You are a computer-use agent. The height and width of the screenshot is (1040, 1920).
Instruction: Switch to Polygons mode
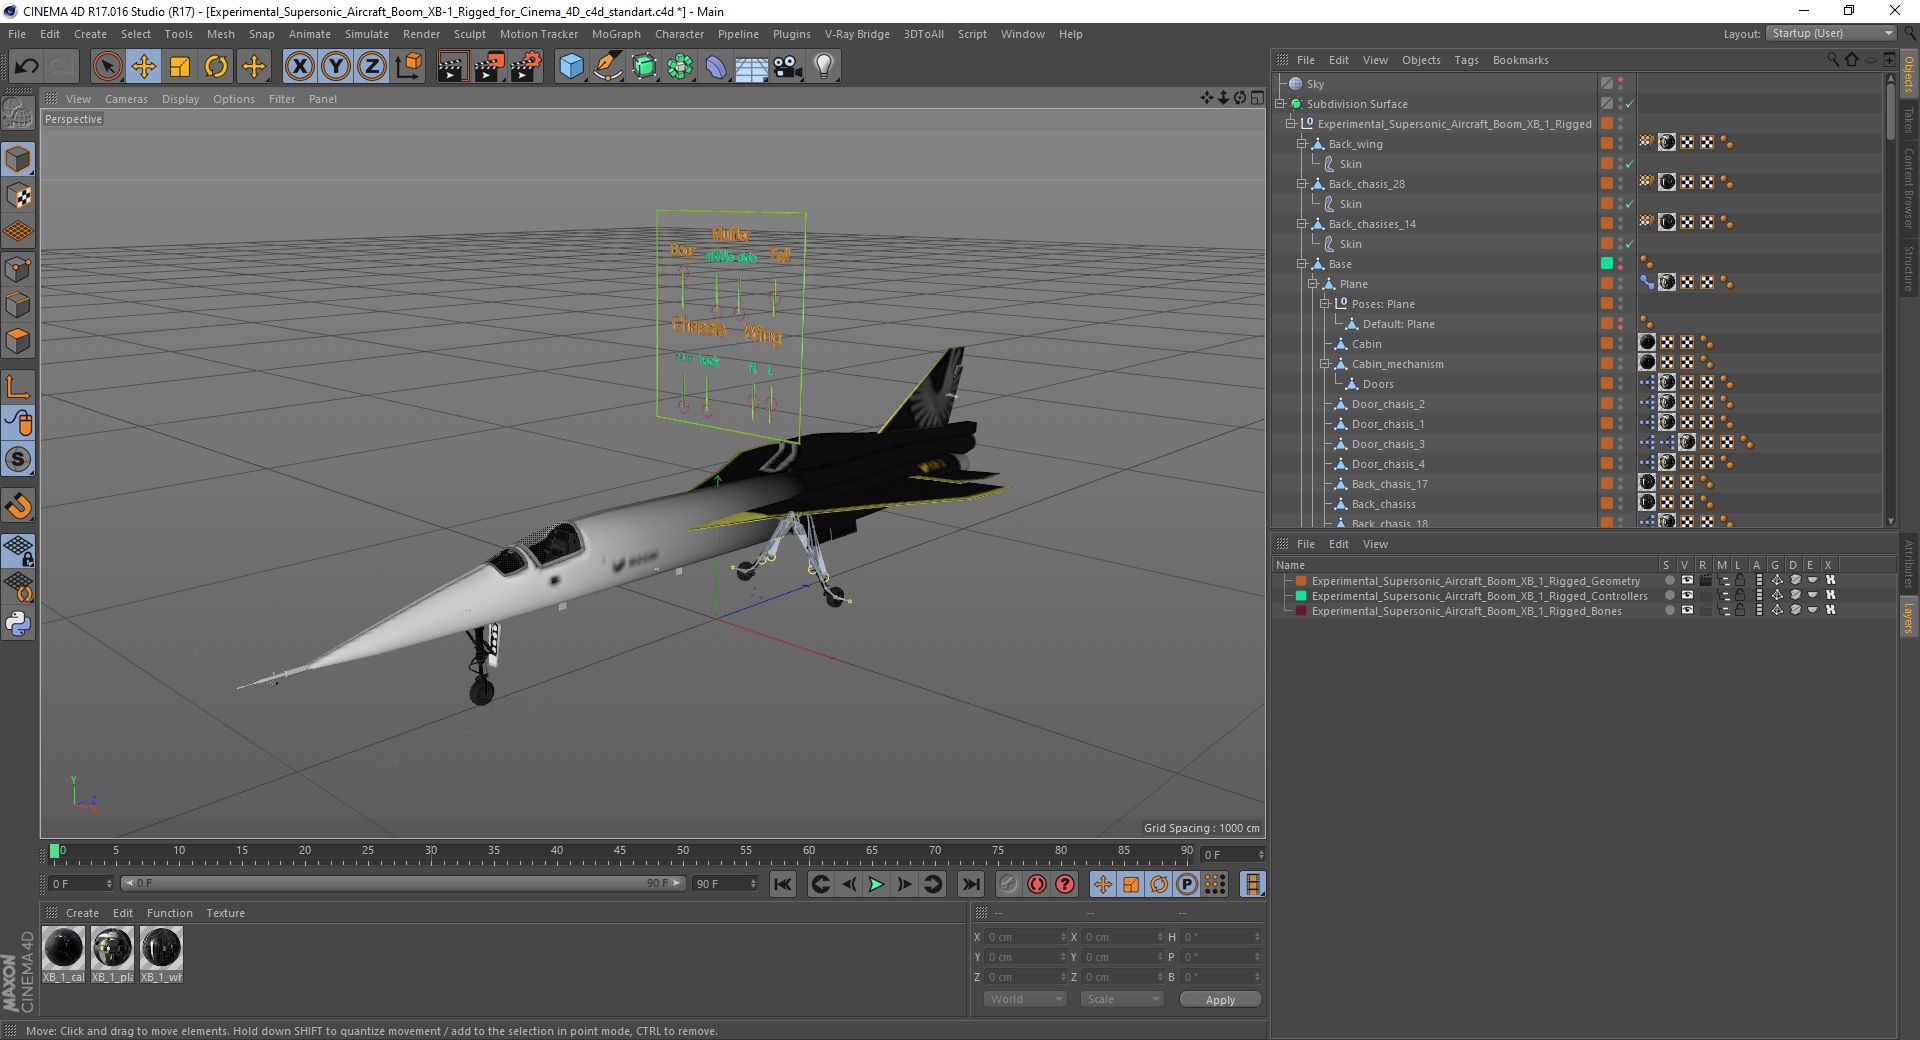click(x=18, y=341)
